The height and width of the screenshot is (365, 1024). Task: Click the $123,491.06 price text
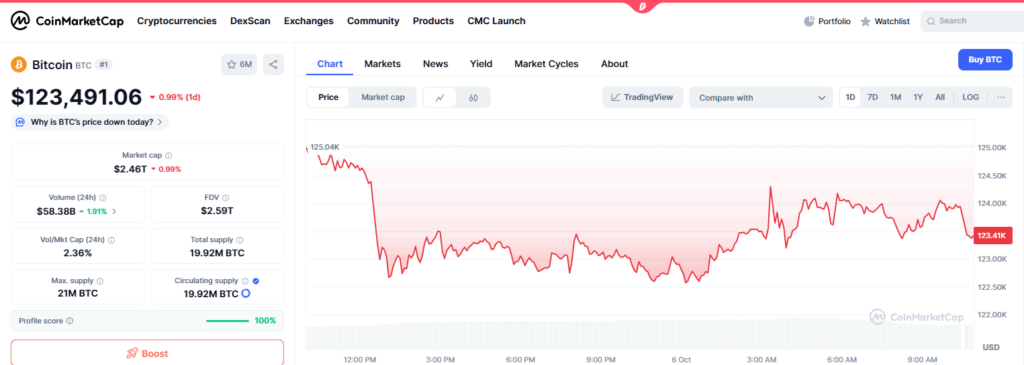coord(76,97)
